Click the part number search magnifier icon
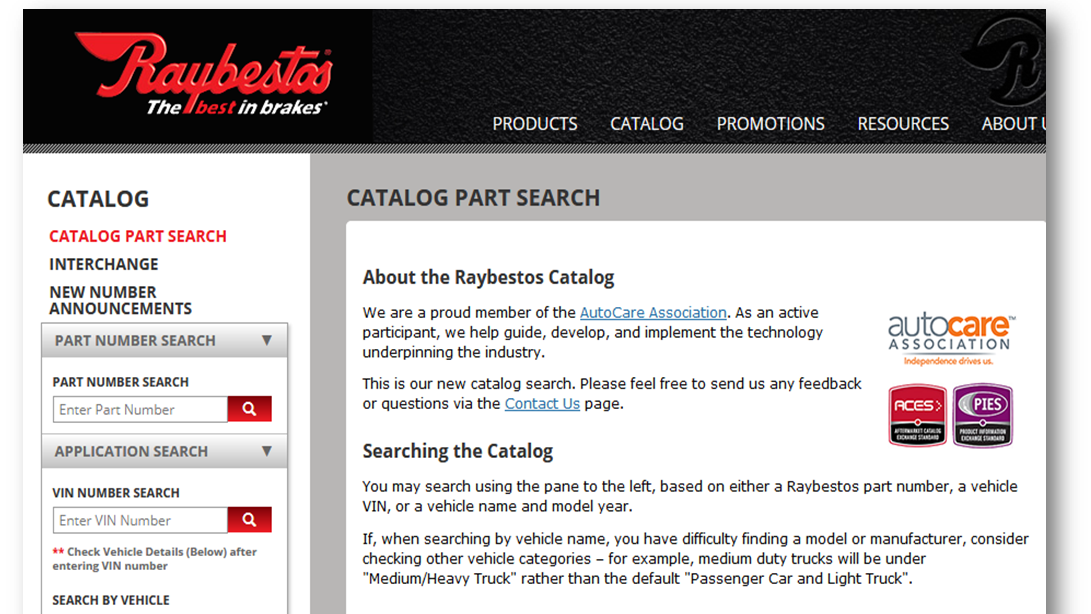This screenshot has height=614, width=1091. (249, 409)
